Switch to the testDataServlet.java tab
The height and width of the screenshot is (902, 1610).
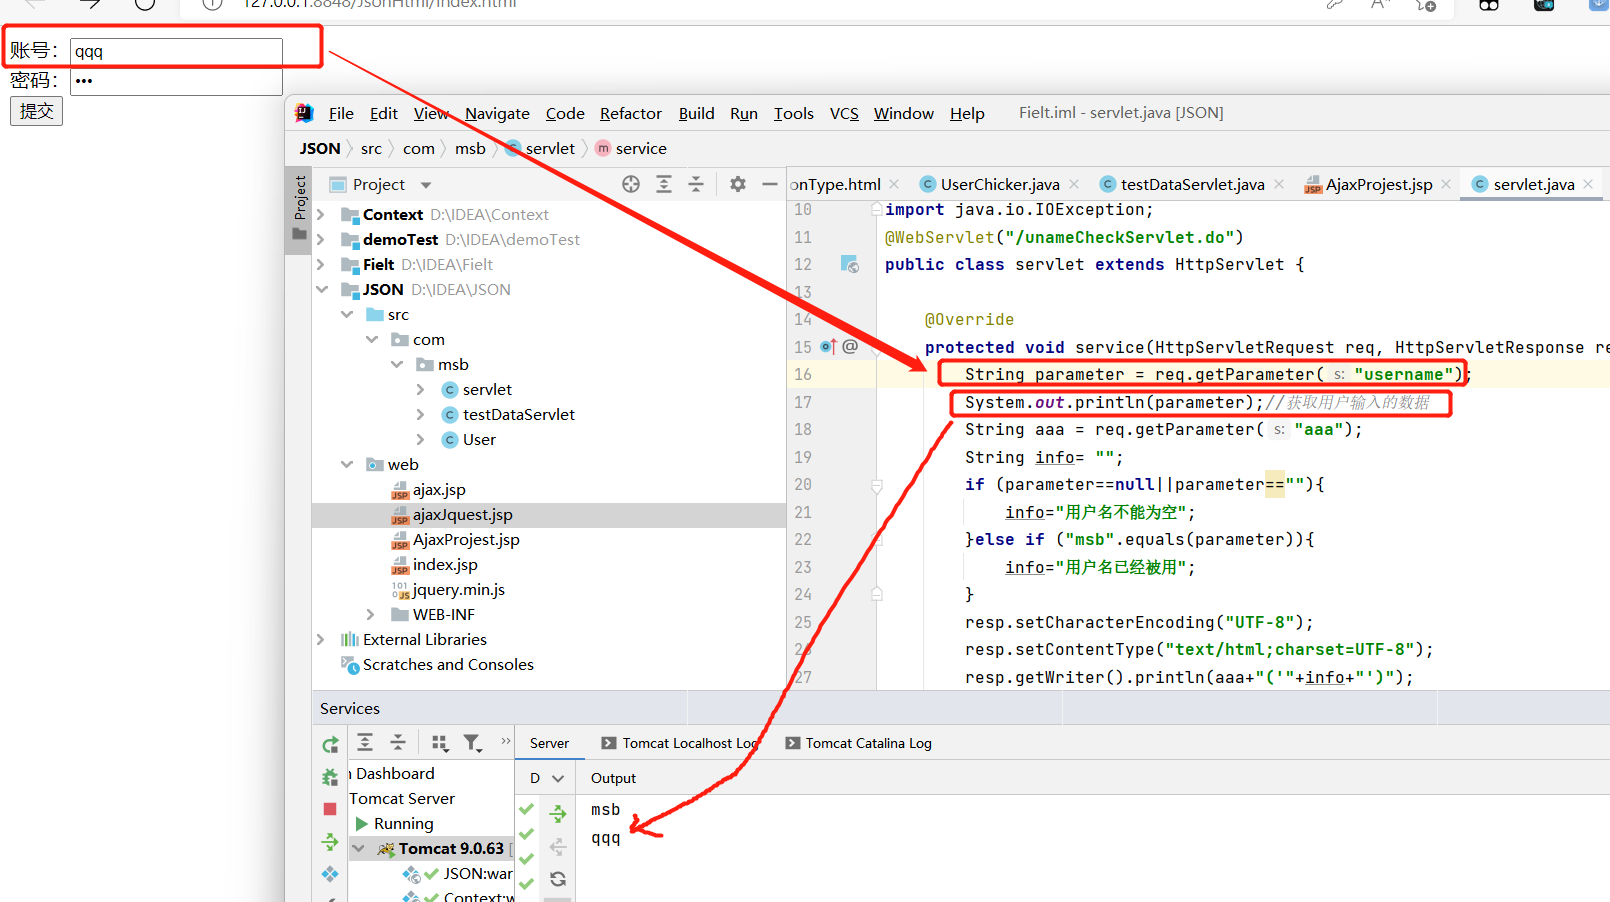1192,184
